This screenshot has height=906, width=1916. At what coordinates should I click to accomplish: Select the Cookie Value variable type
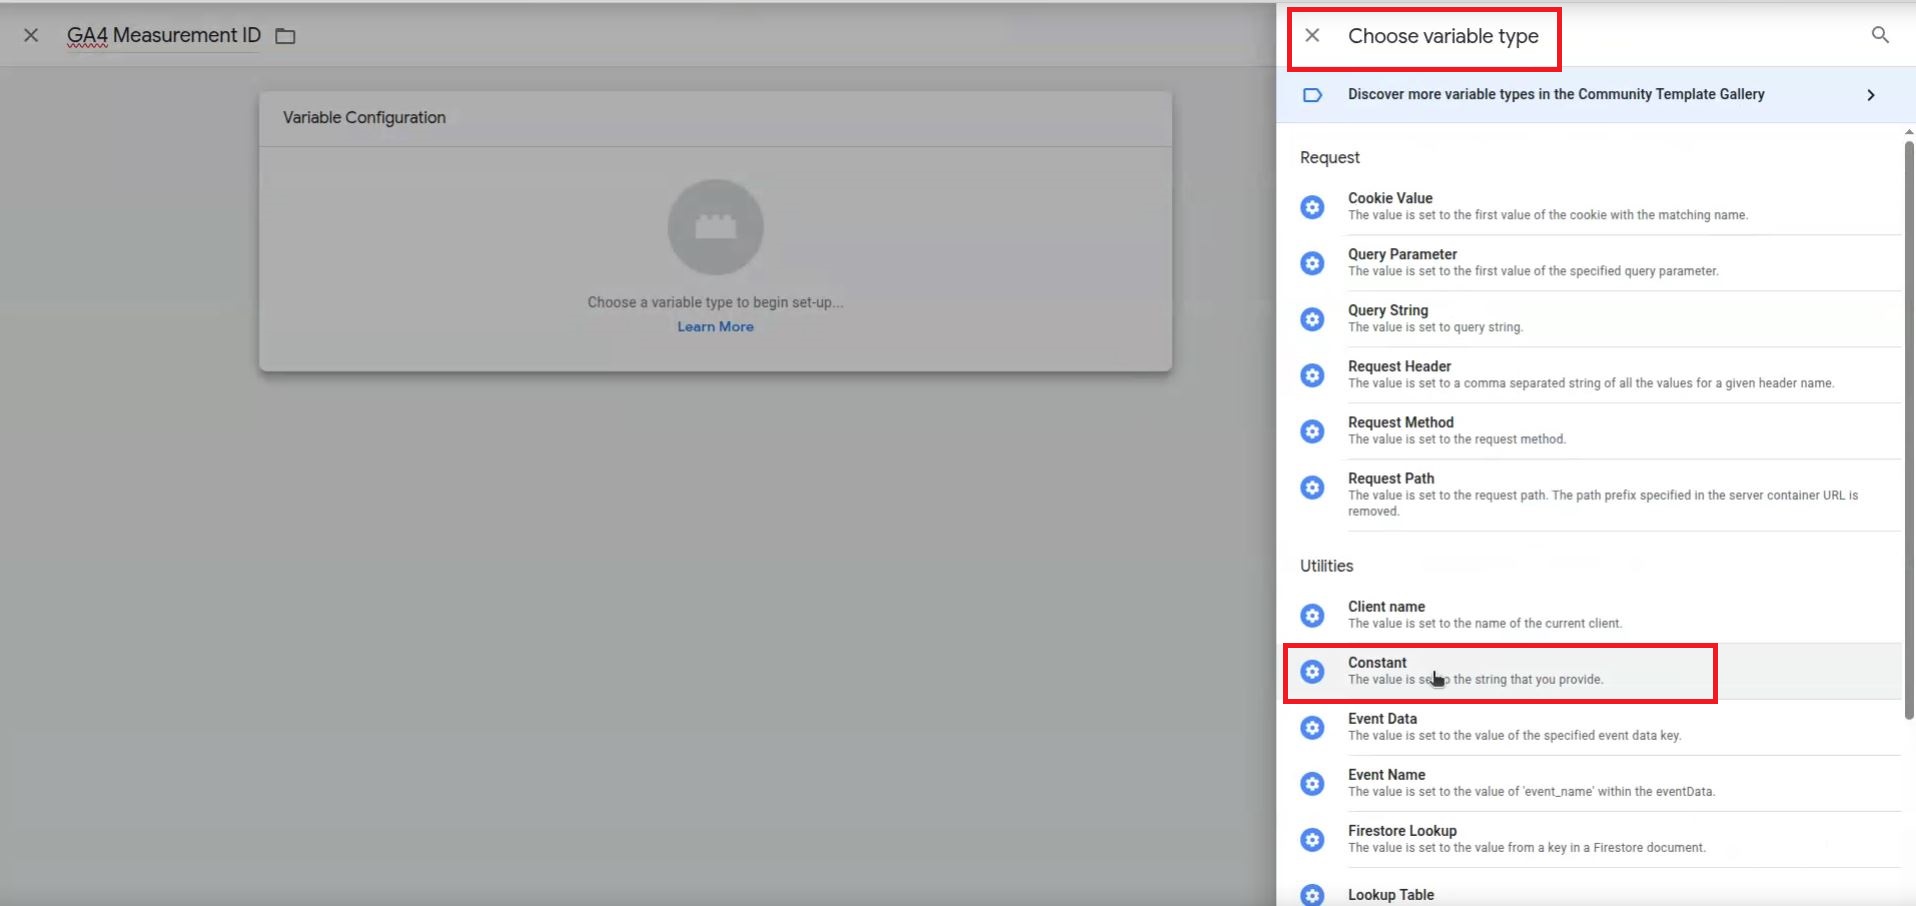[x=1599, y=207]
